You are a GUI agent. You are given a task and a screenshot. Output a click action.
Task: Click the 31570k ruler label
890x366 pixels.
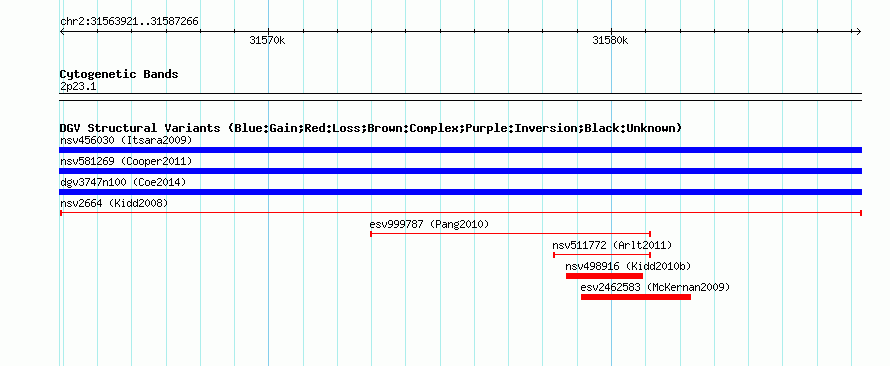pyautogui.click(x=267, y=41)
